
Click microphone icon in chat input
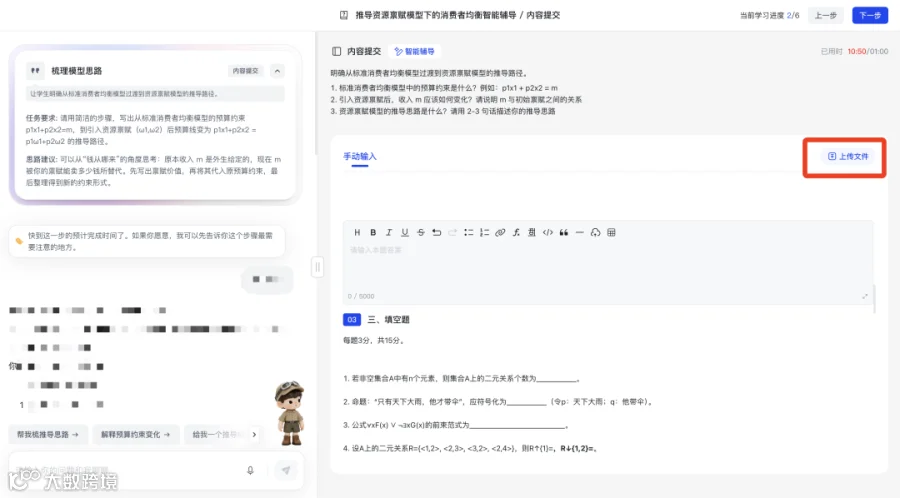250,470
